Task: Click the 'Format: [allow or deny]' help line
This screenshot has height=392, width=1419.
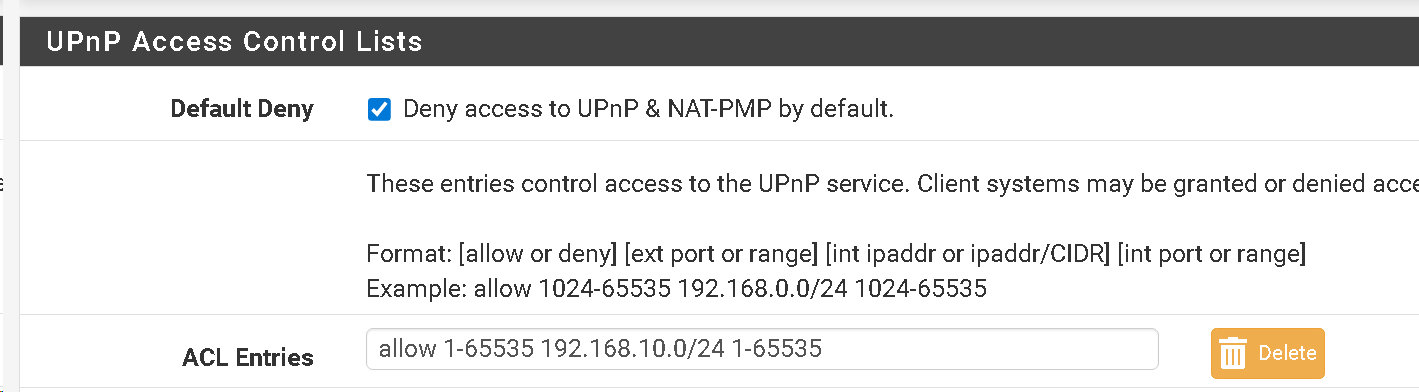Action: click(x=836, y=254)
